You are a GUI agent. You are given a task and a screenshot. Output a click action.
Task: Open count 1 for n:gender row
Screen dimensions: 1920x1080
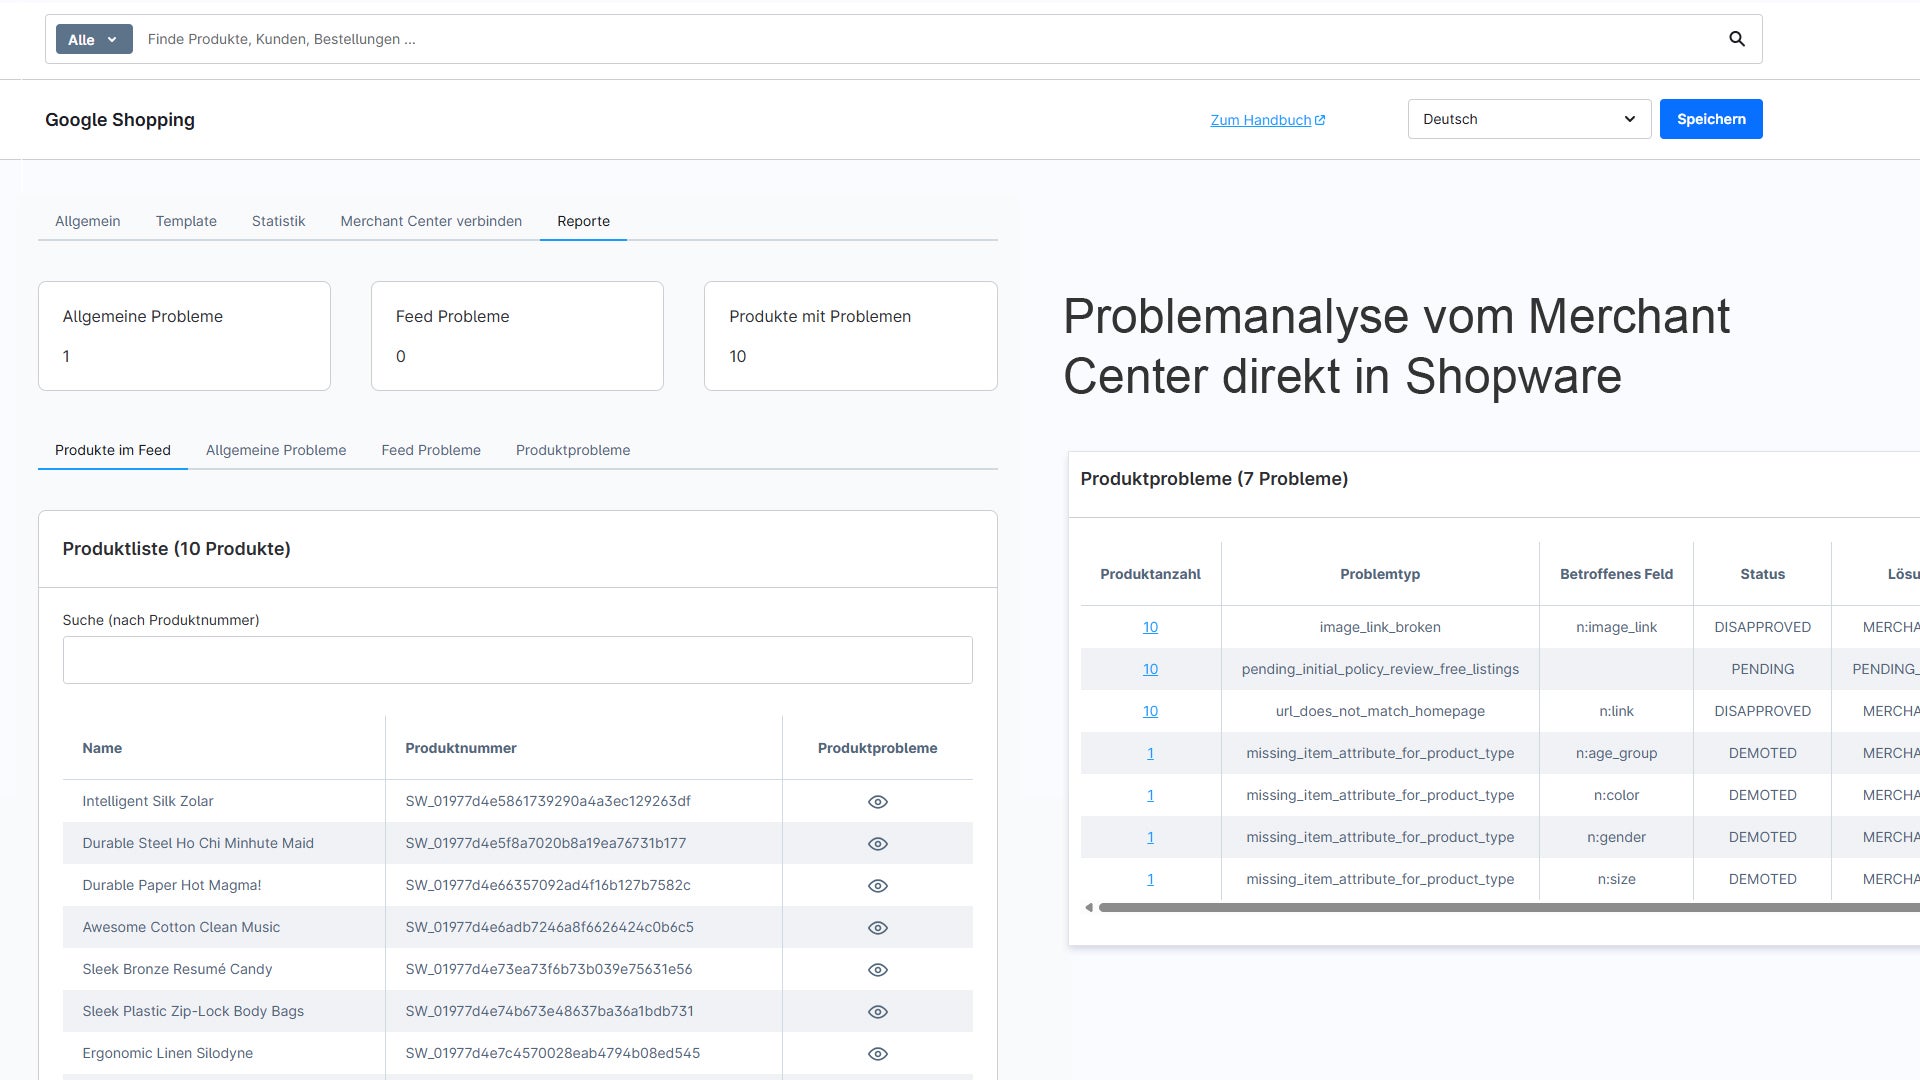click(x=1150, y=837)
